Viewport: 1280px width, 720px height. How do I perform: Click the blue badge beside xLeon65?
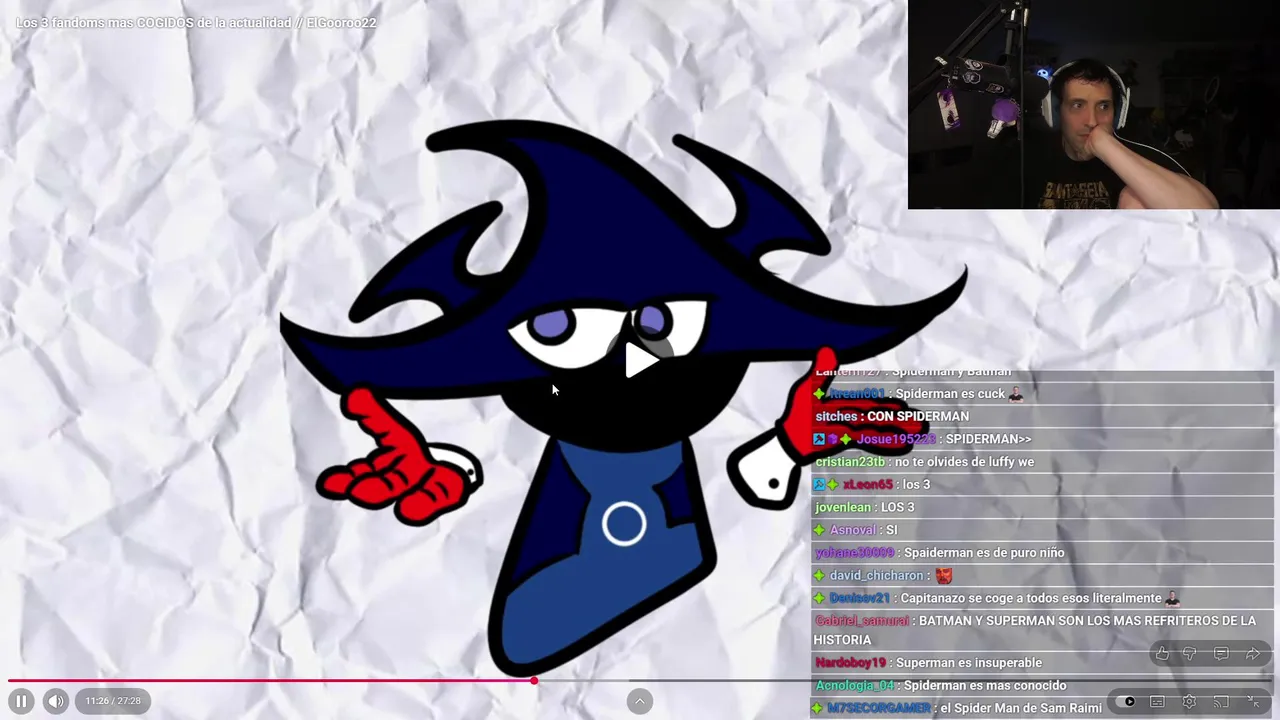(819, 485)
